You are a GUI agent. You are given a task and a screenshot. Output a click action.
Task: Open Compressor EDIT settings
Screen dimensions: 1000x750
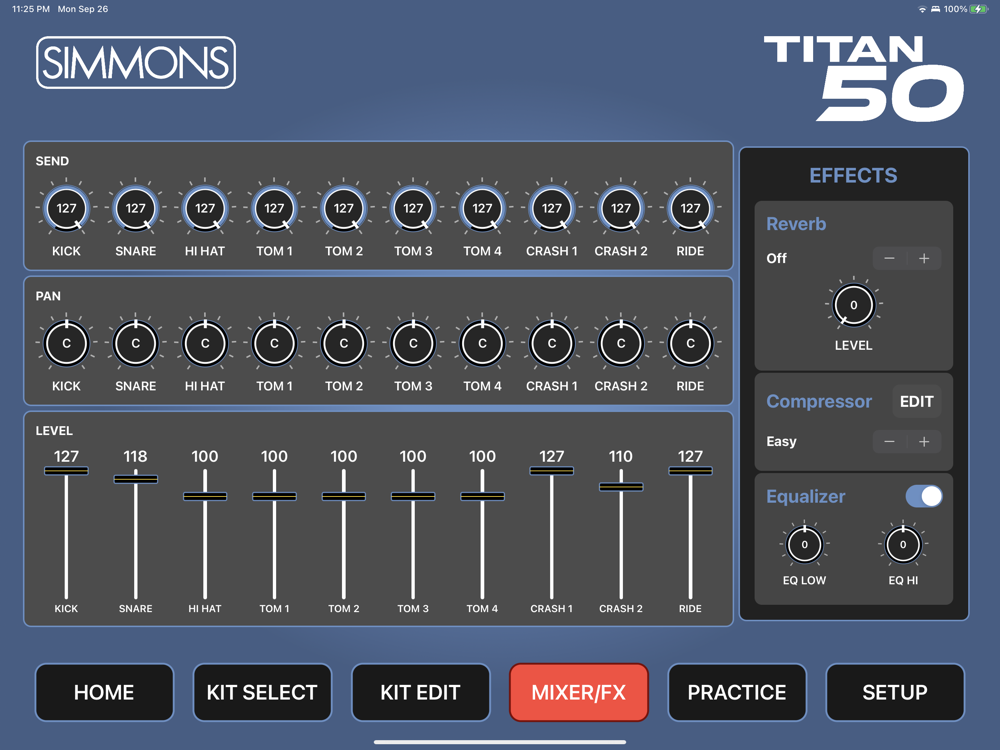coord(916,402)
